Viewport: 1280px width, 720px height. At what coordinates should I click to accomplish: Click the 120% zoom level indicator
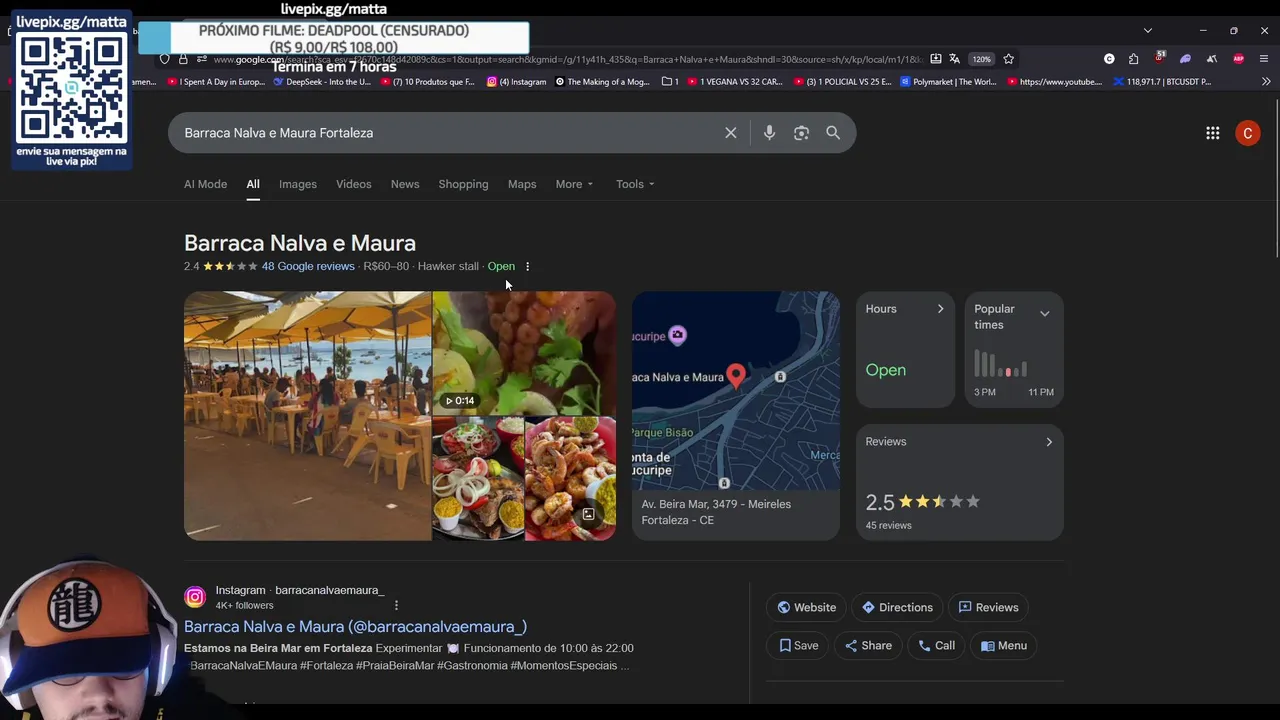pos(982,59)
